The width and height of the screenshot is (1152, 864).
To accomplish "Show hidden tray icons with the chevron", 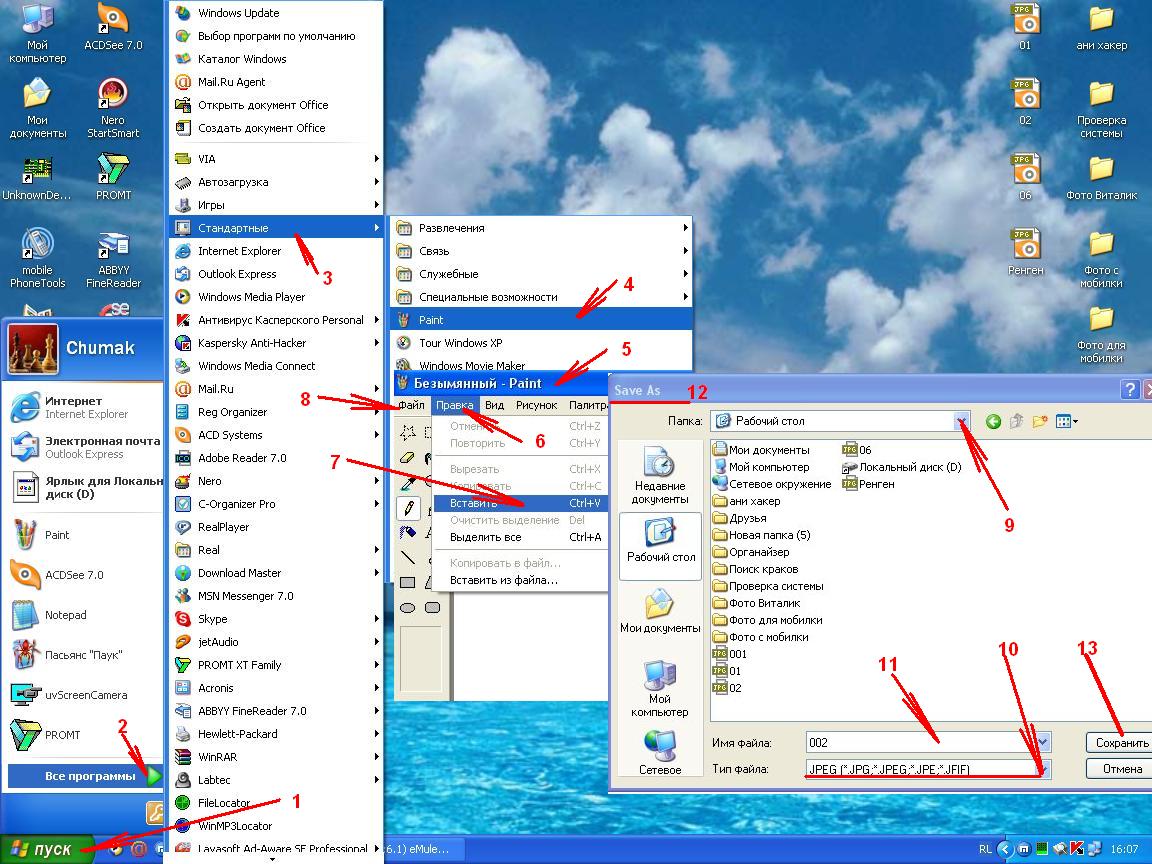I will [x=1006, y=849].
